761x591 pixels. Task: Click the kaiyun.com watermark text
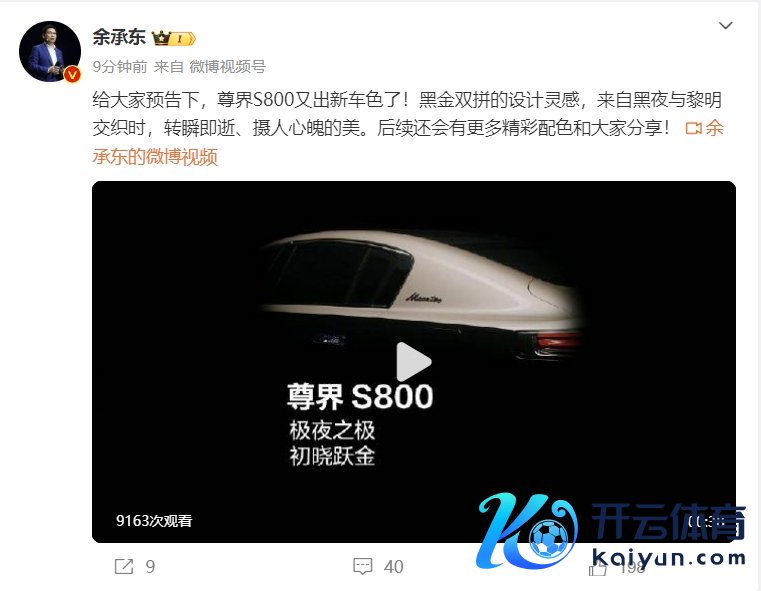669,558
